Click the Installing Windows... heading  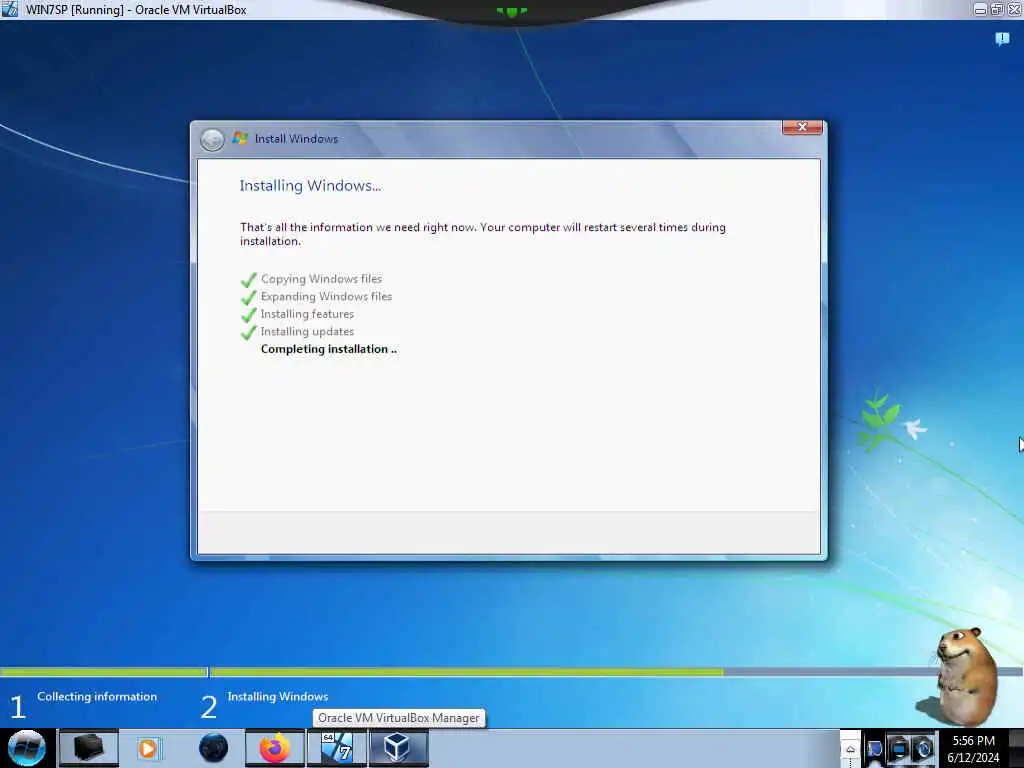click(x=310, y=185)
